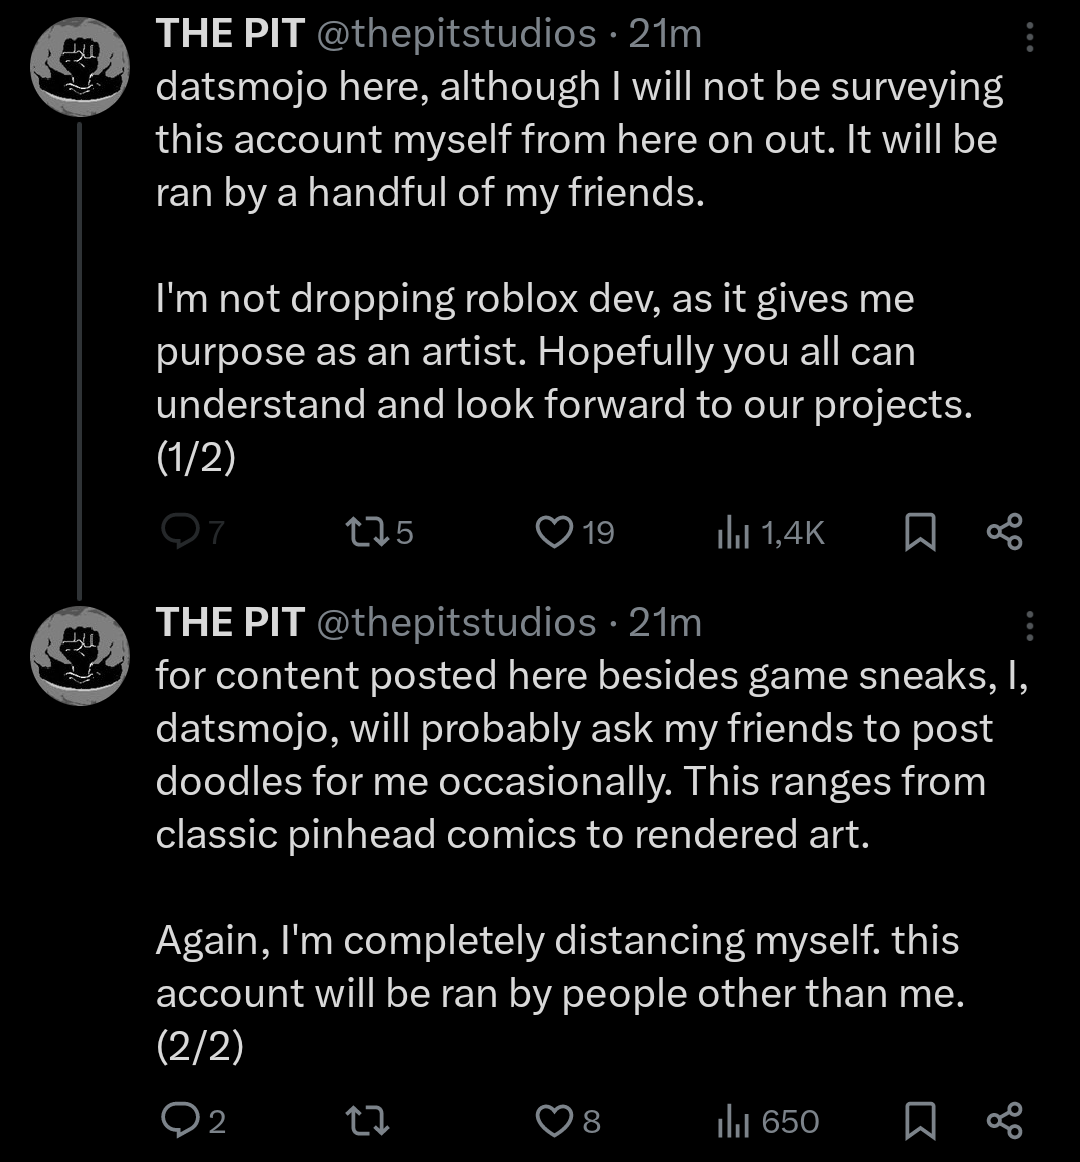Reply to the second (2/2) tweet
The image size is (1080, 1162).
(x=180, y=1121)
